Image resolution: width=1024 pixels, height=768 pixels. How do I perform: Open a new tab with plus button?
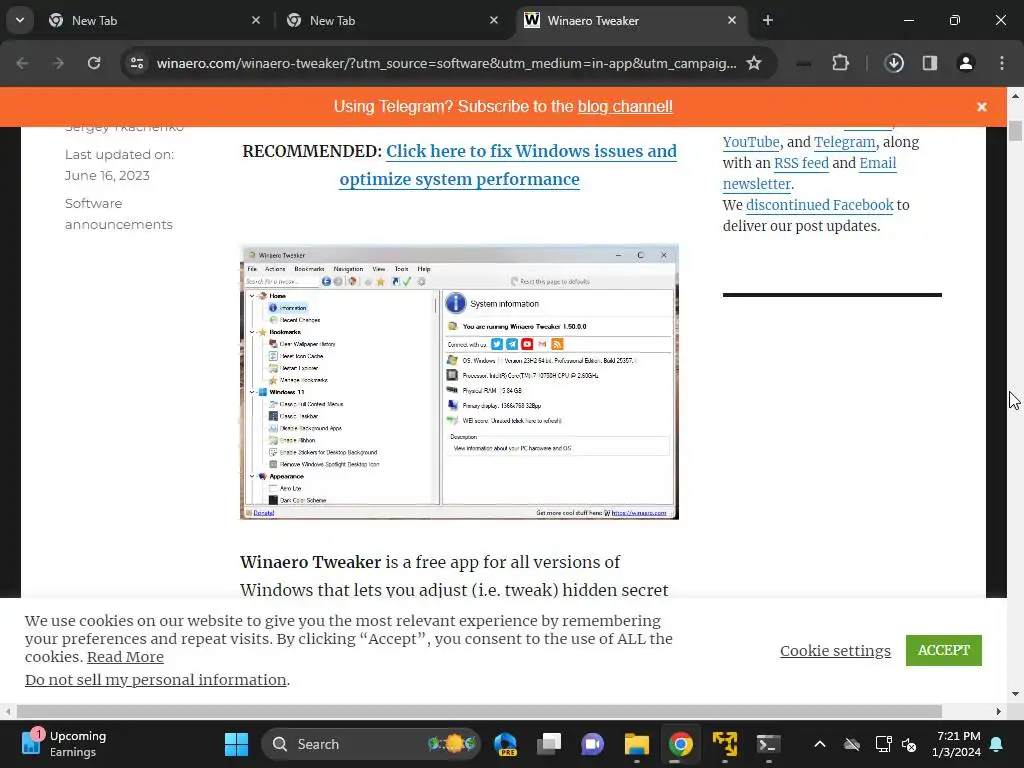click(768, 20)
